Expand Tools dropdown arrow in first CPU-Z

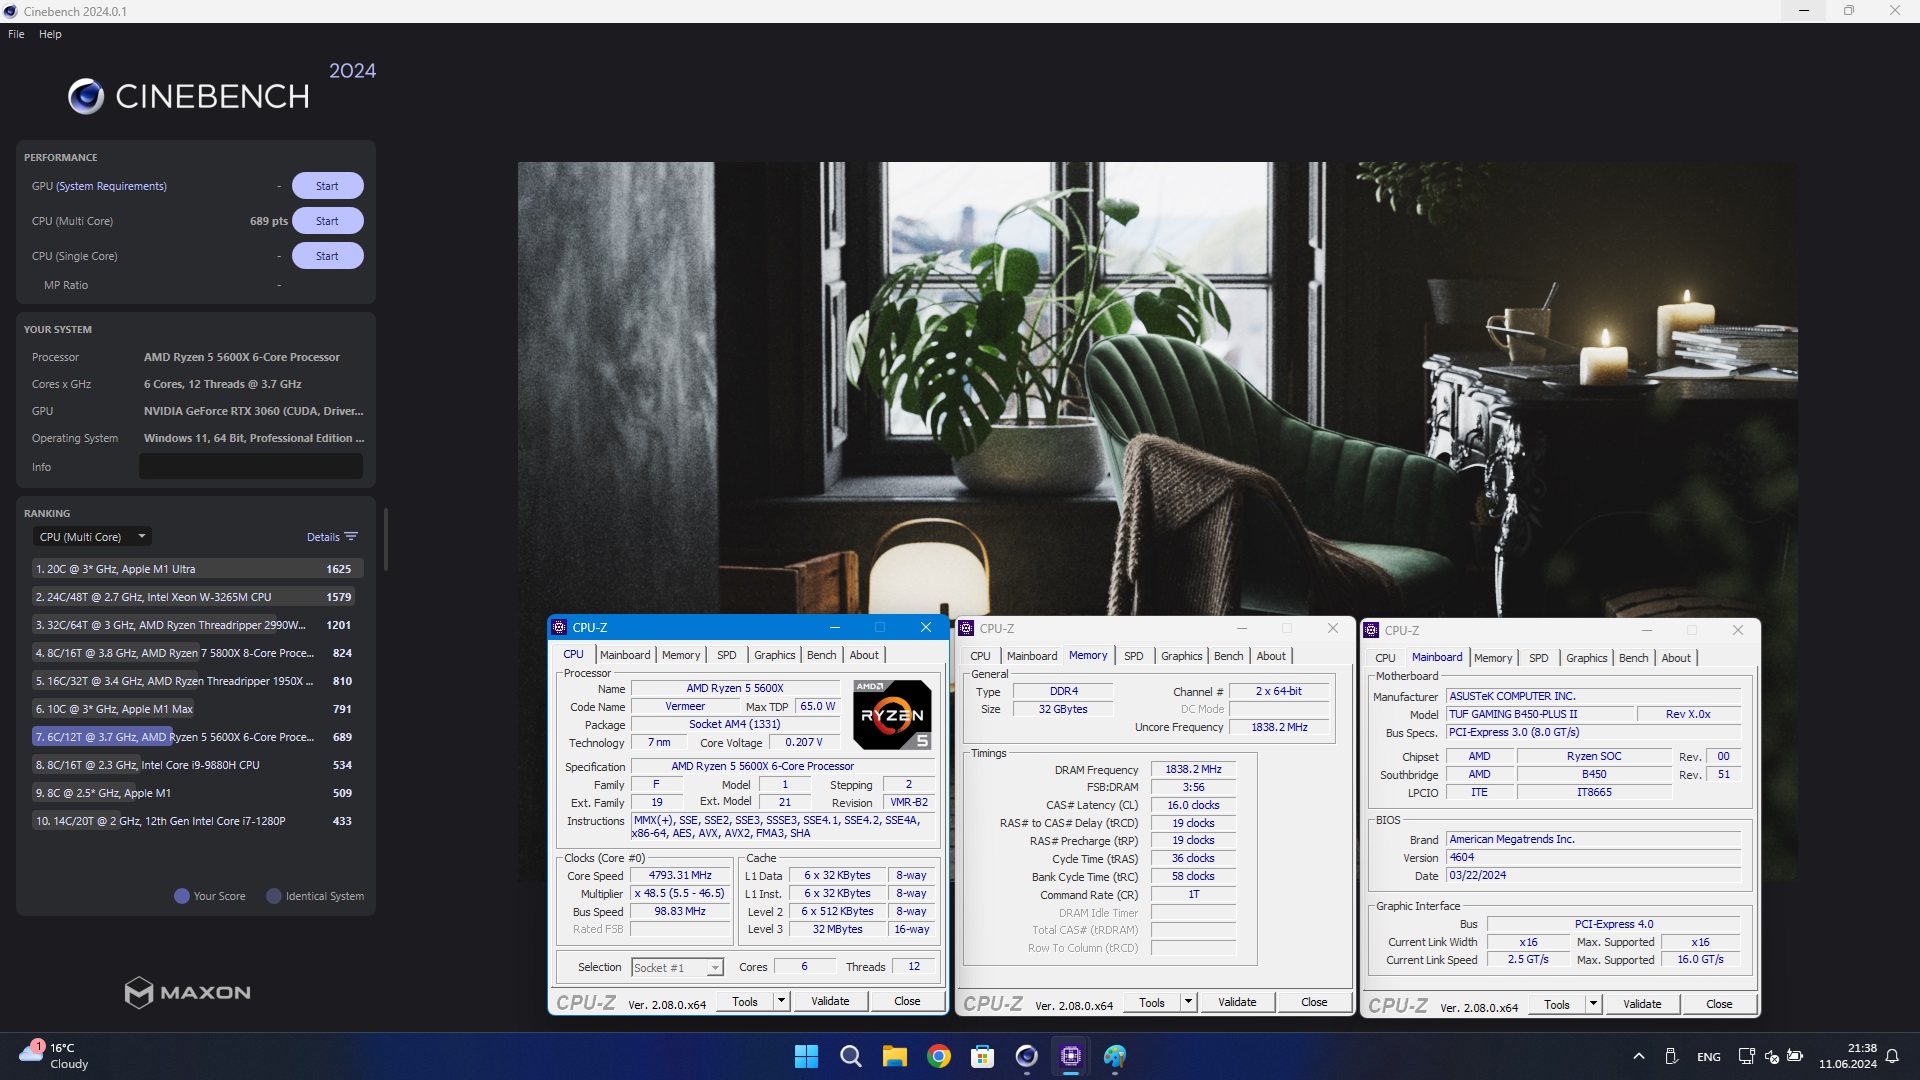(x=782, y=1001)
